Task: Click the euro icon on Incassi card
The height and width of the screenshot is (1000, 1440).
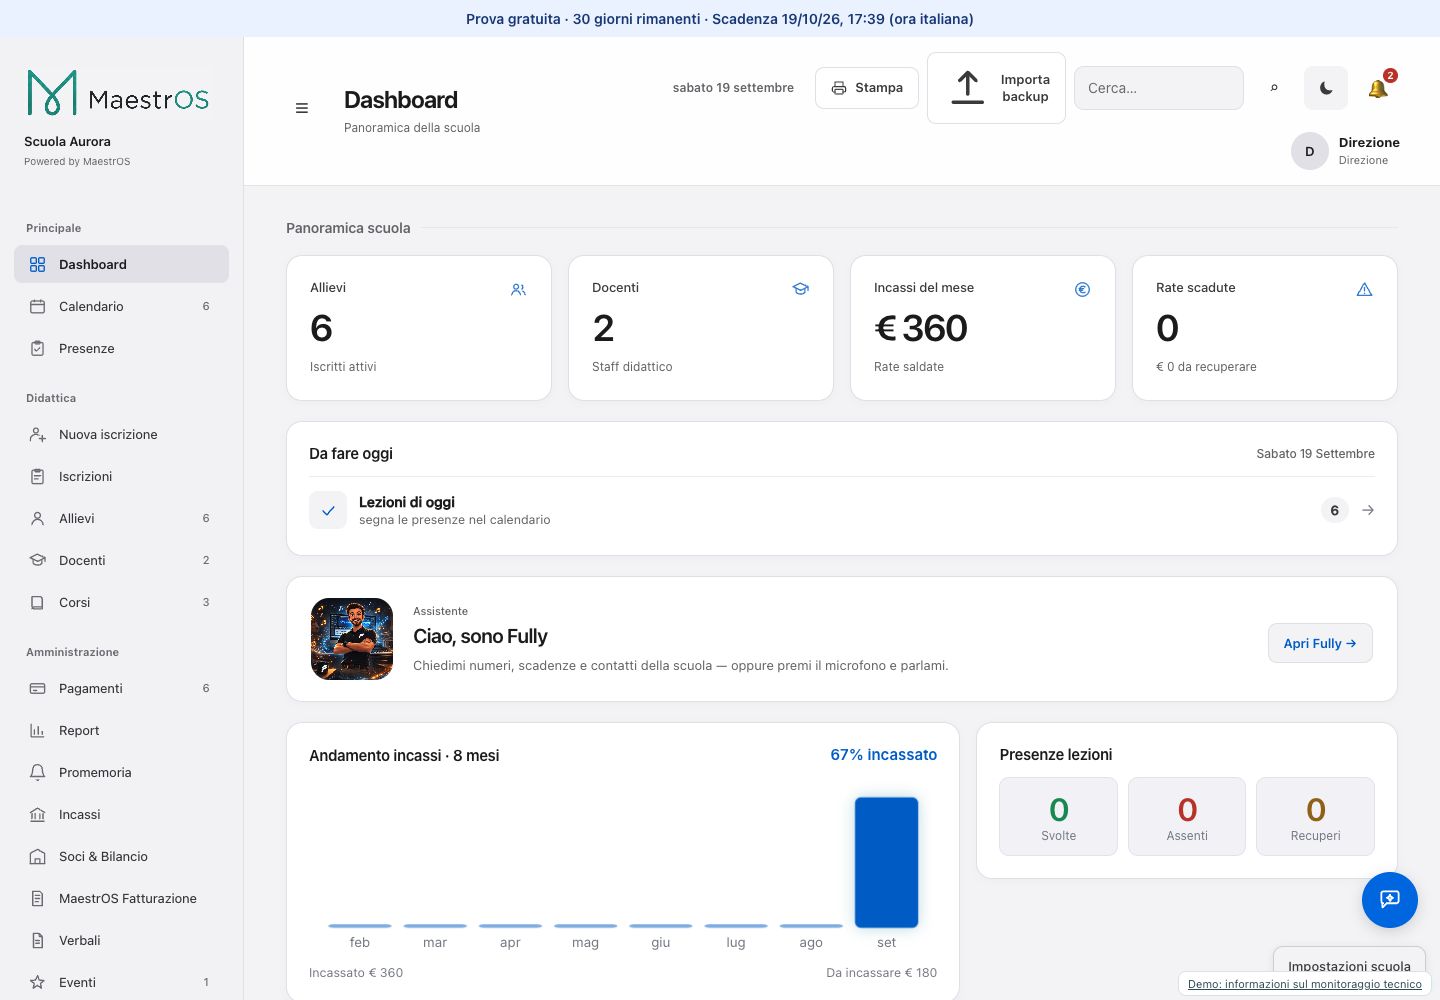Action: pos(1082,289)
